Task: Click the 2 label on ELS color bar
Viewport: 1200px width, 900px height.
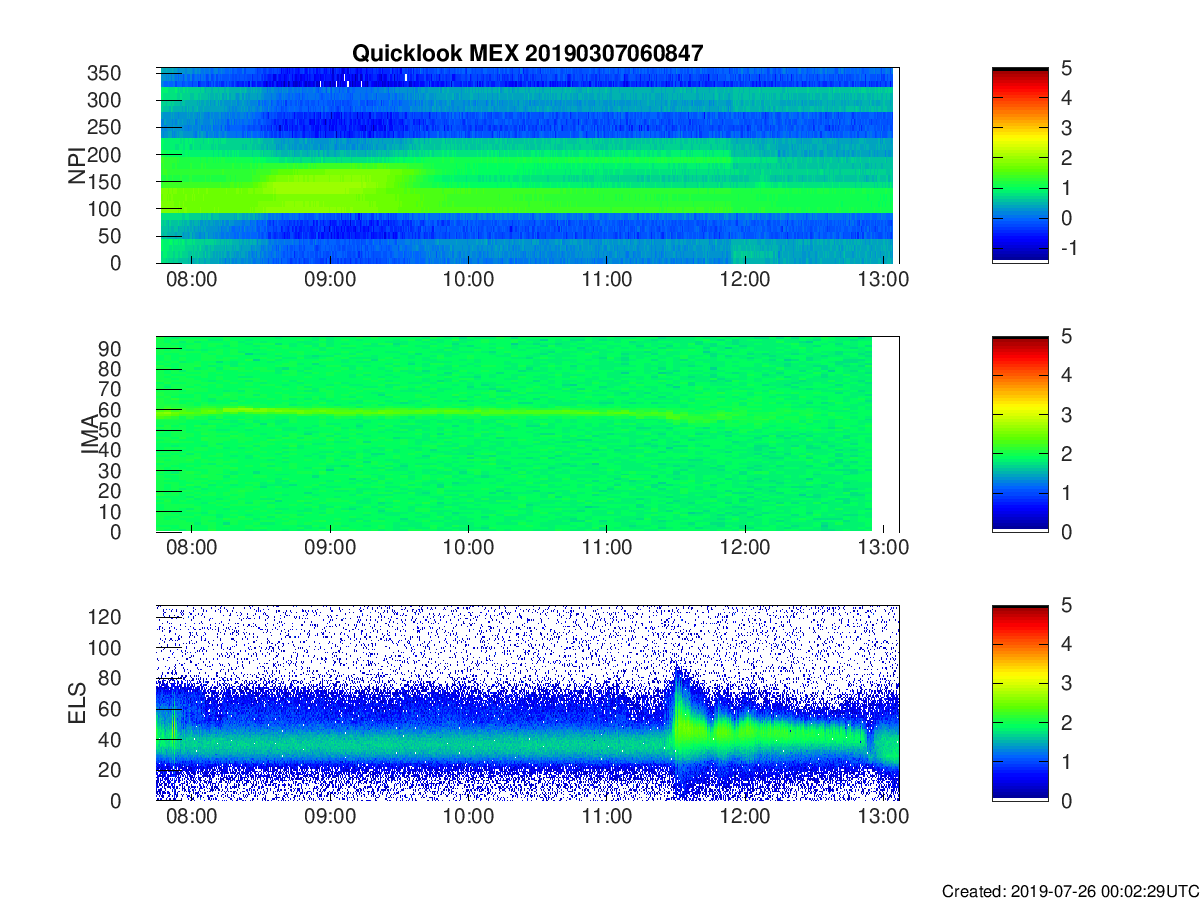Action: 1065,723
